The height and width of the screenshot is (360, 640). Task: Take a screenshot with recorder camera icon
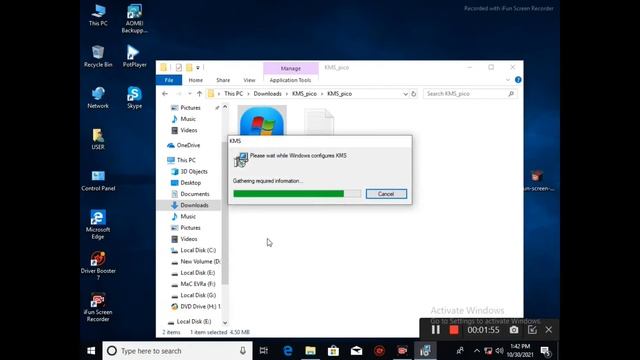(x=514, y=330)
